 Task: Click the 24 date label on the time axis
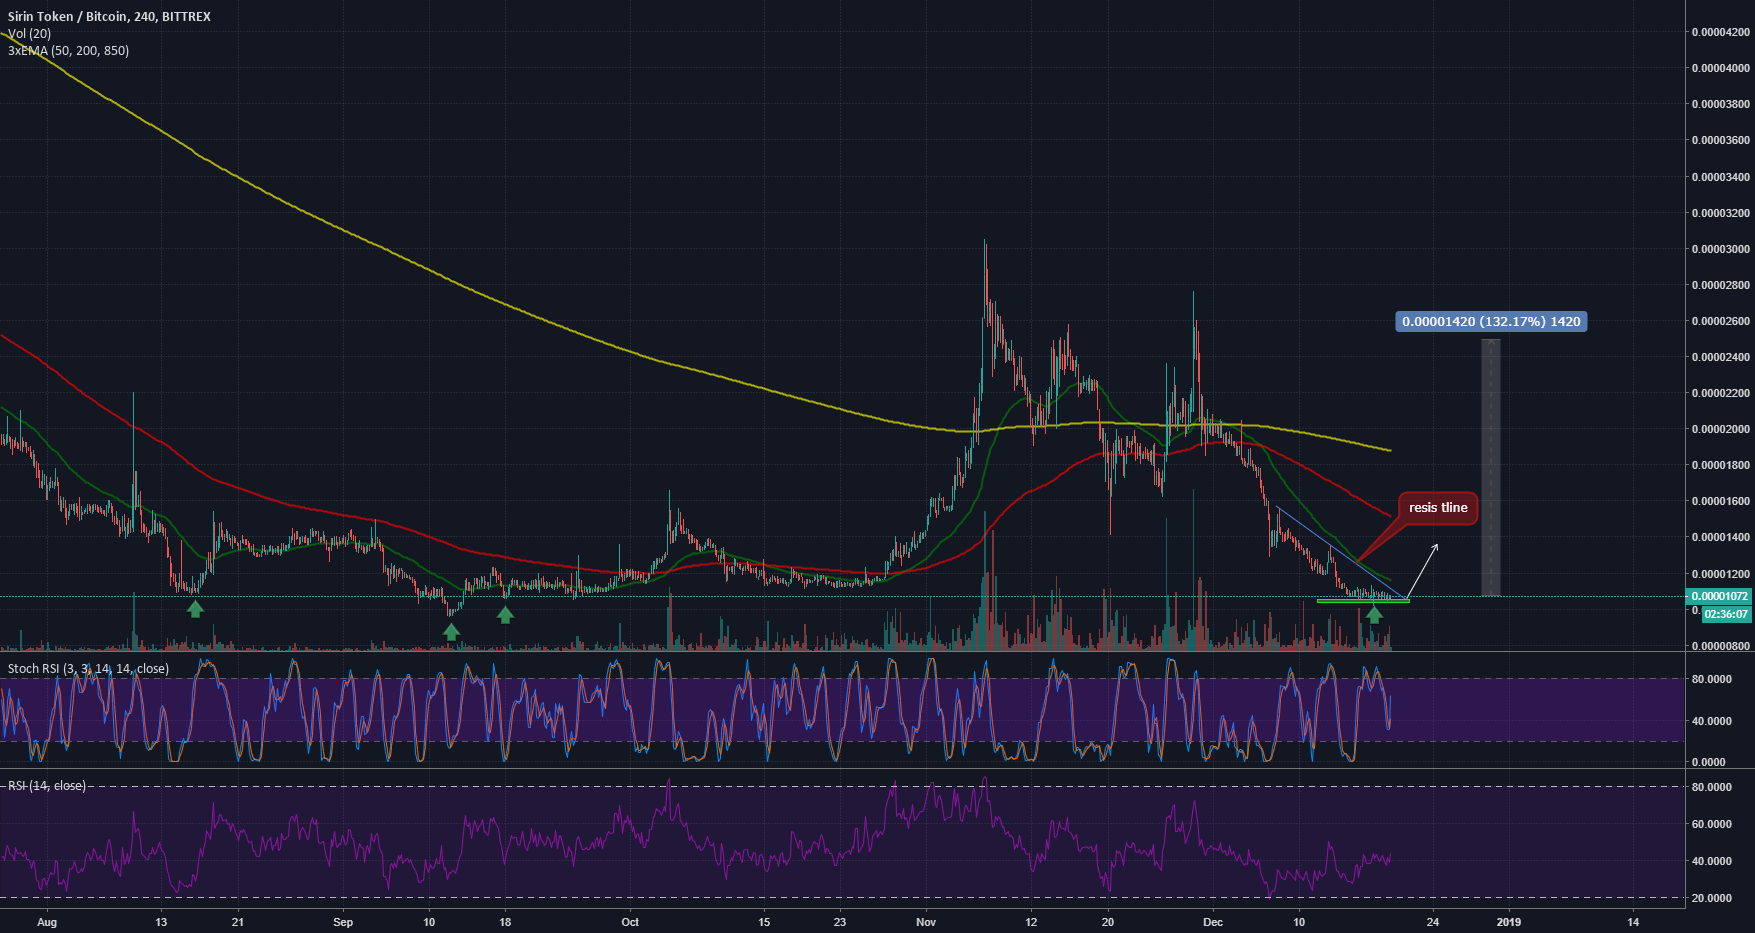(1433, 922)
